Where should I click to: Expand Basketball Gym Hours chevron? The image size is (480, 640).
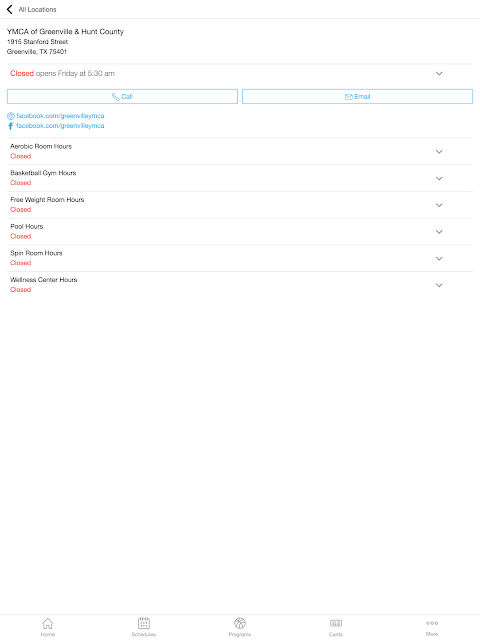(x=439, y=178)
